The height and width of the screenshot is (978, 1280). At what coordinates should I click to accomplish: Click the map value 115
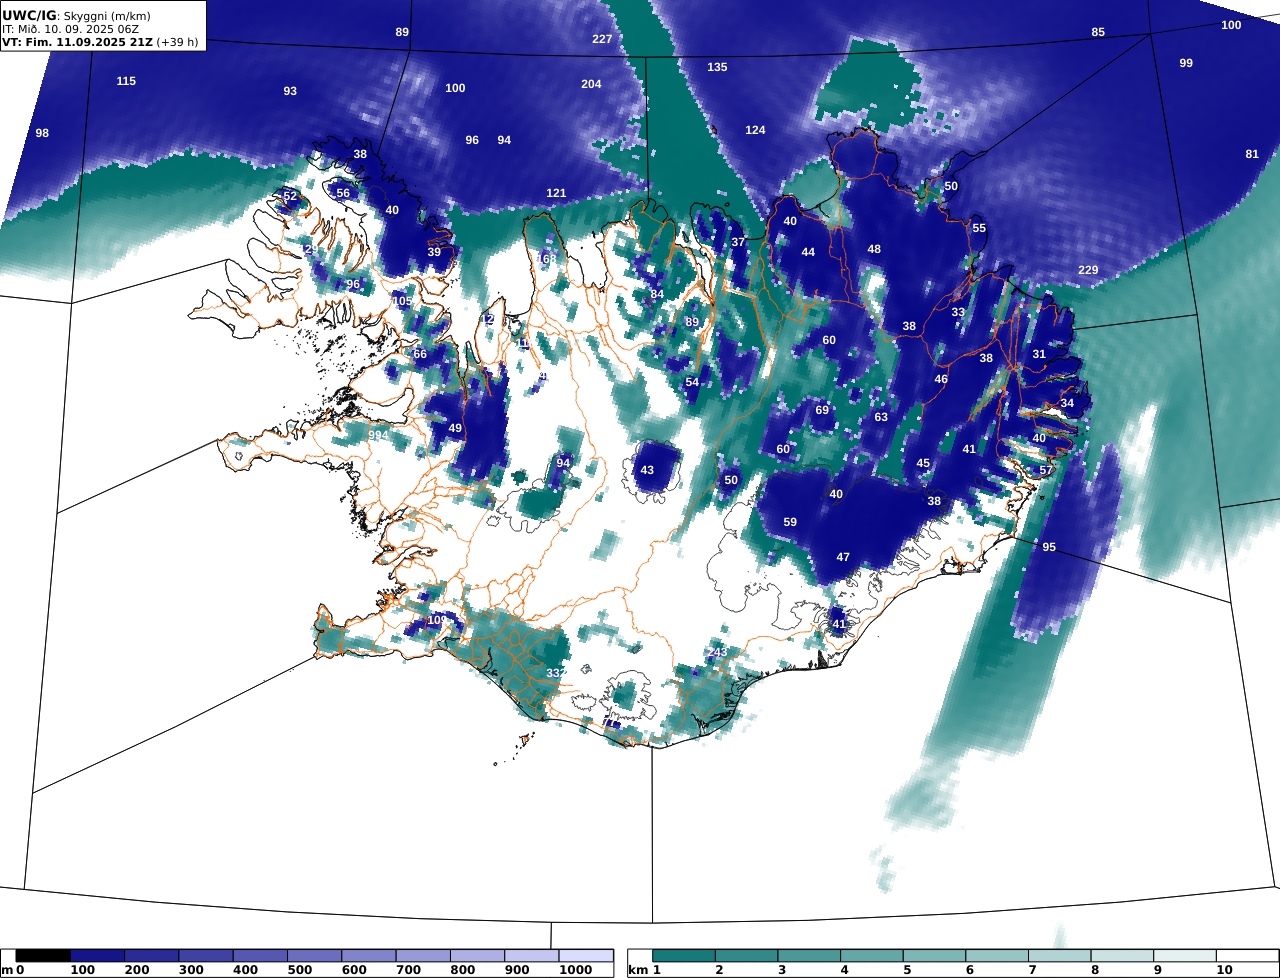tap(126, 81)
